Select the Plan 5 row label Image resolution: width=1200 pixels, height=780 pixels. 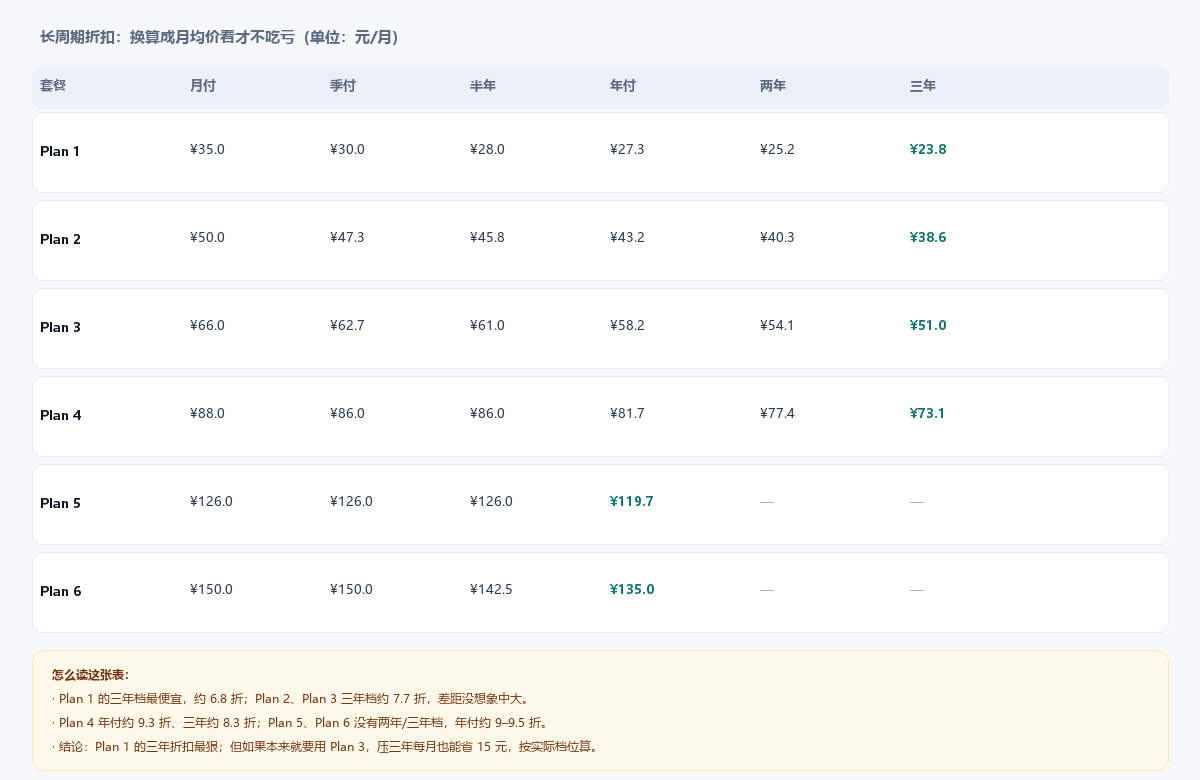click(x=60, y=503)
